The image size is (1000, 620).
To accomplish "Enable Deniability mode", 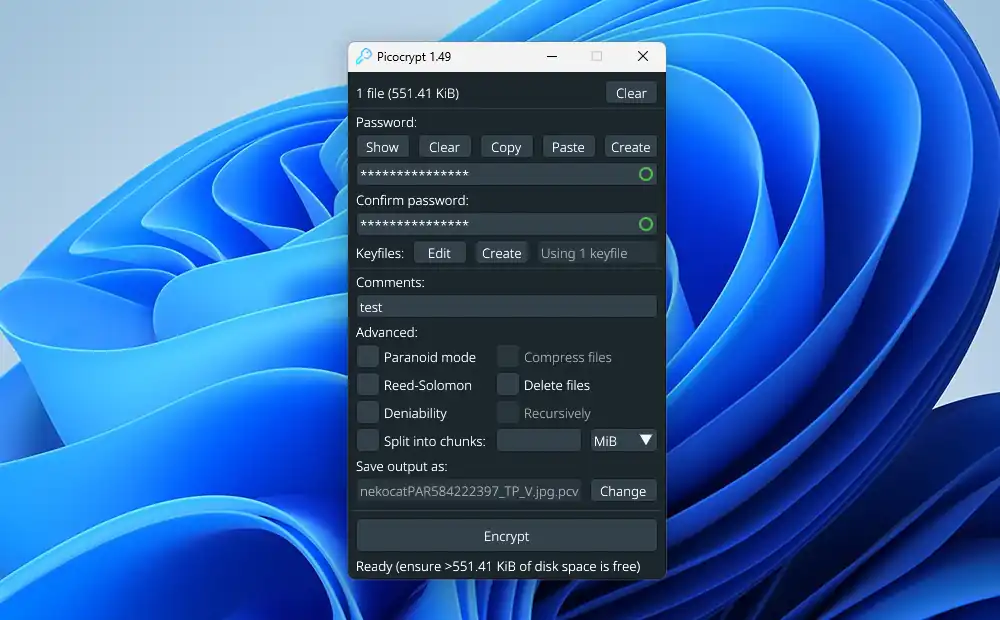I will (x=368, y=412).
